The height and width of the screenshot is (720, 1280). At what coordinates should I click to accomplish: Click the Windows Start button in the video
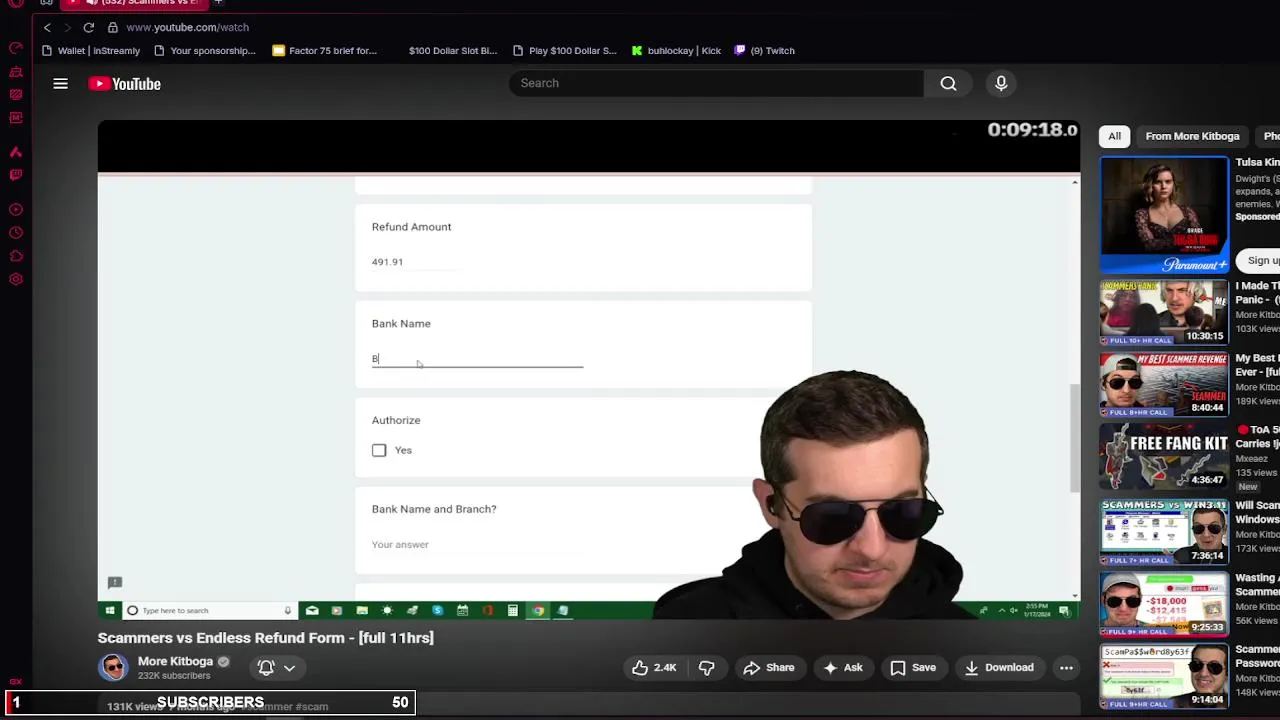pos(108,610)
